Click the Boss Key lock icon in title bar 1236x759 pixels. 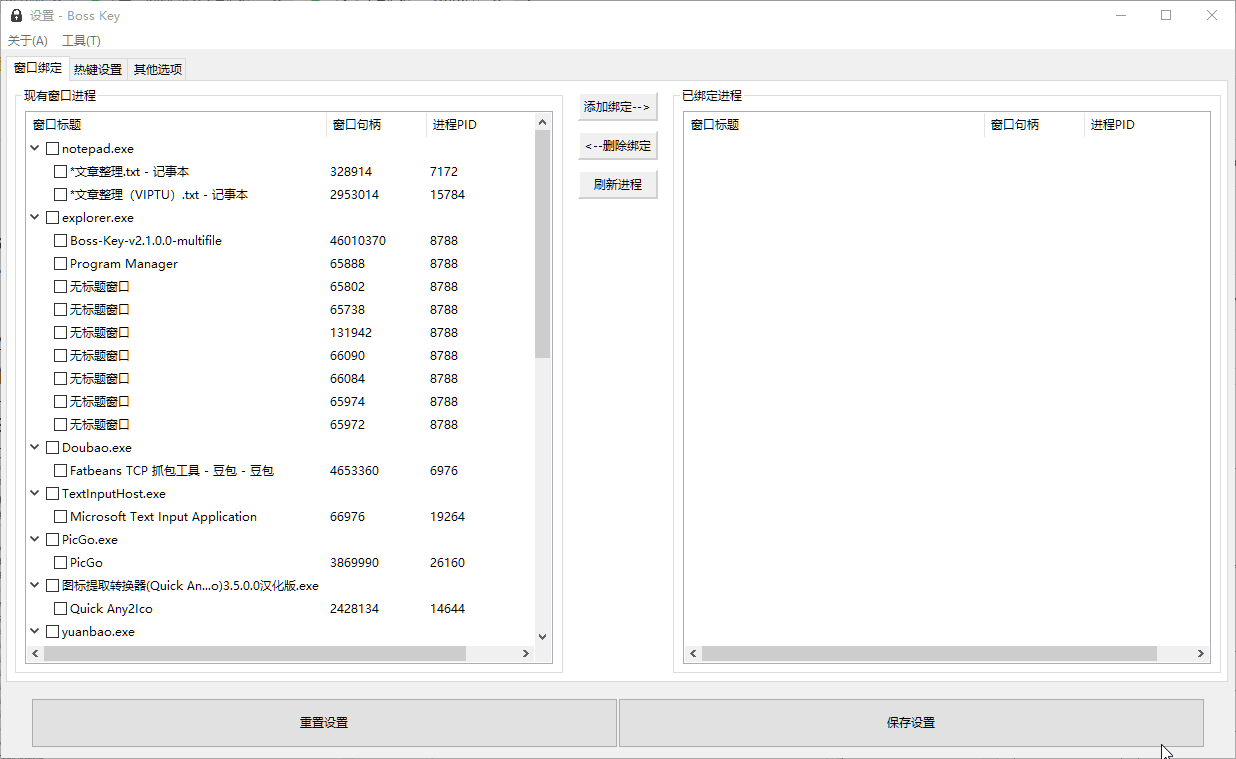click(x=16, y=16)
